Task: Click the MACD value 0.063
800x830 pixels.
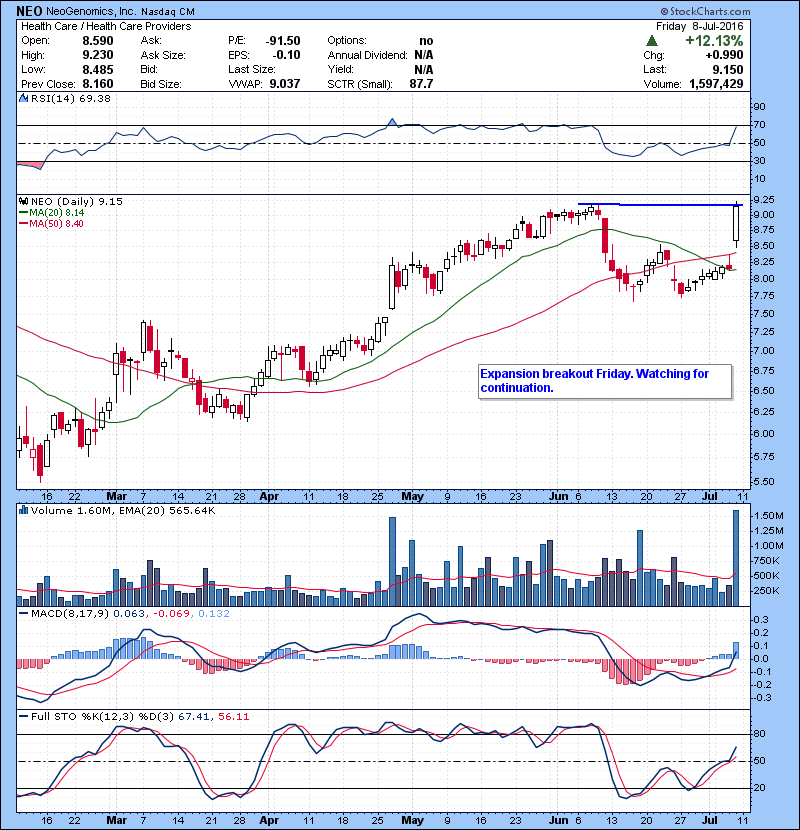Action: coord(129,614)
